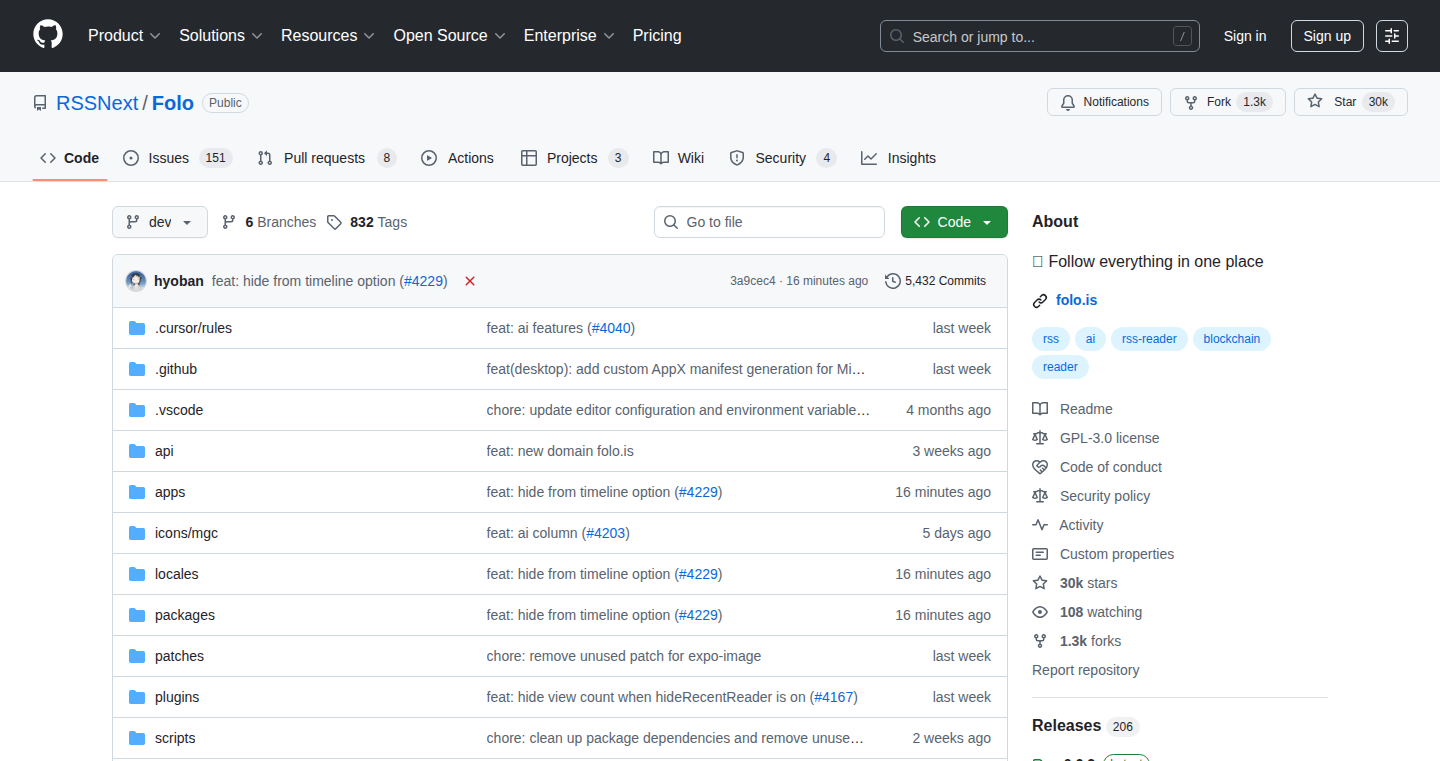Image resolution: width=1440 pixels, height=761 pixels.
Task: Open the green Code dropdown button
Action: [954, 222]
